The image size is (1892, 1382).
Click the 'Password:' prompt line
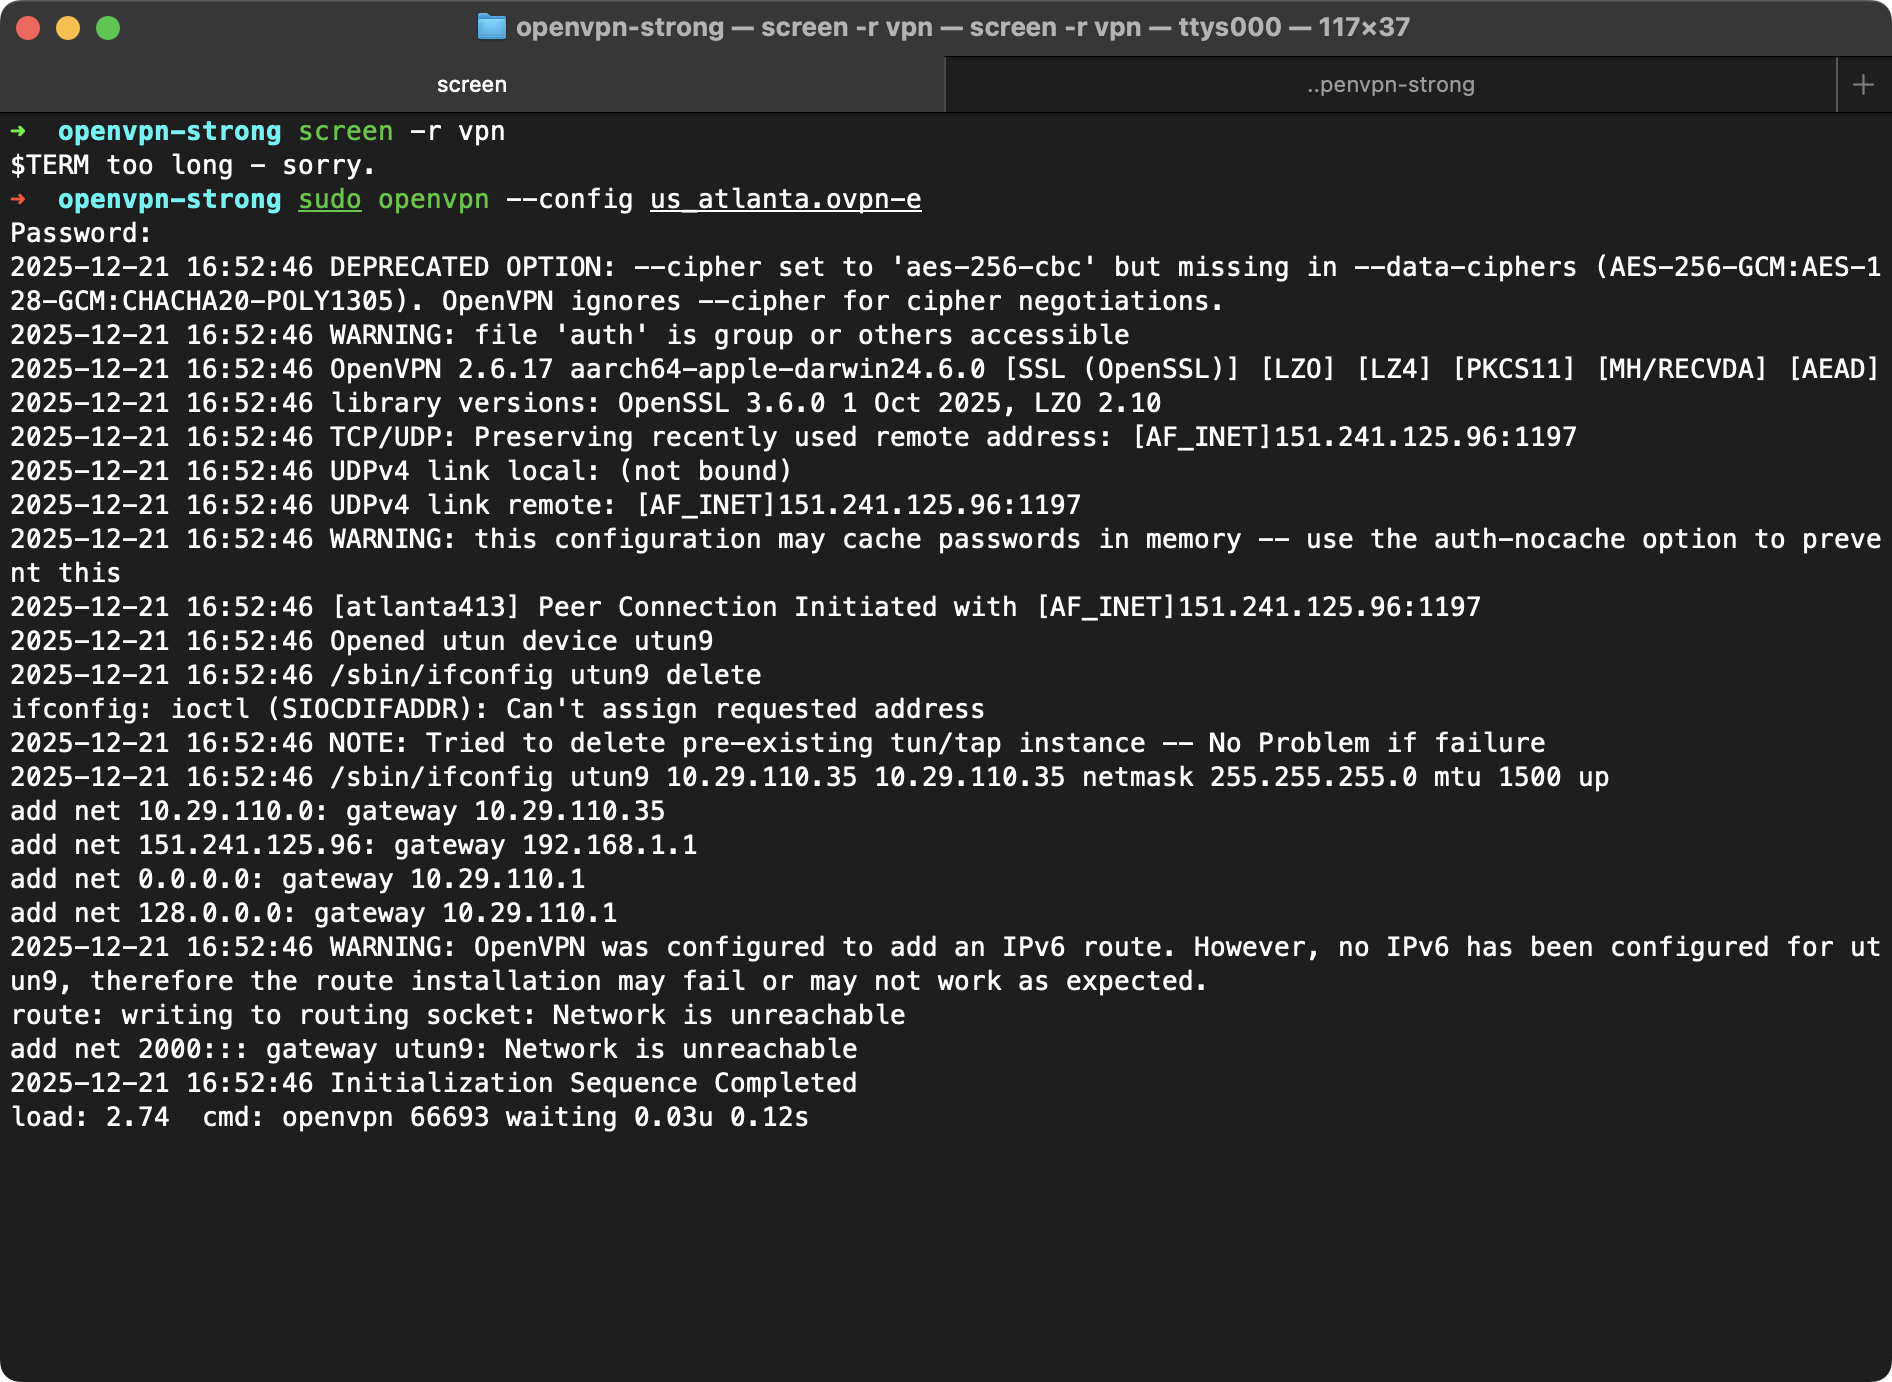pos(81,233)
